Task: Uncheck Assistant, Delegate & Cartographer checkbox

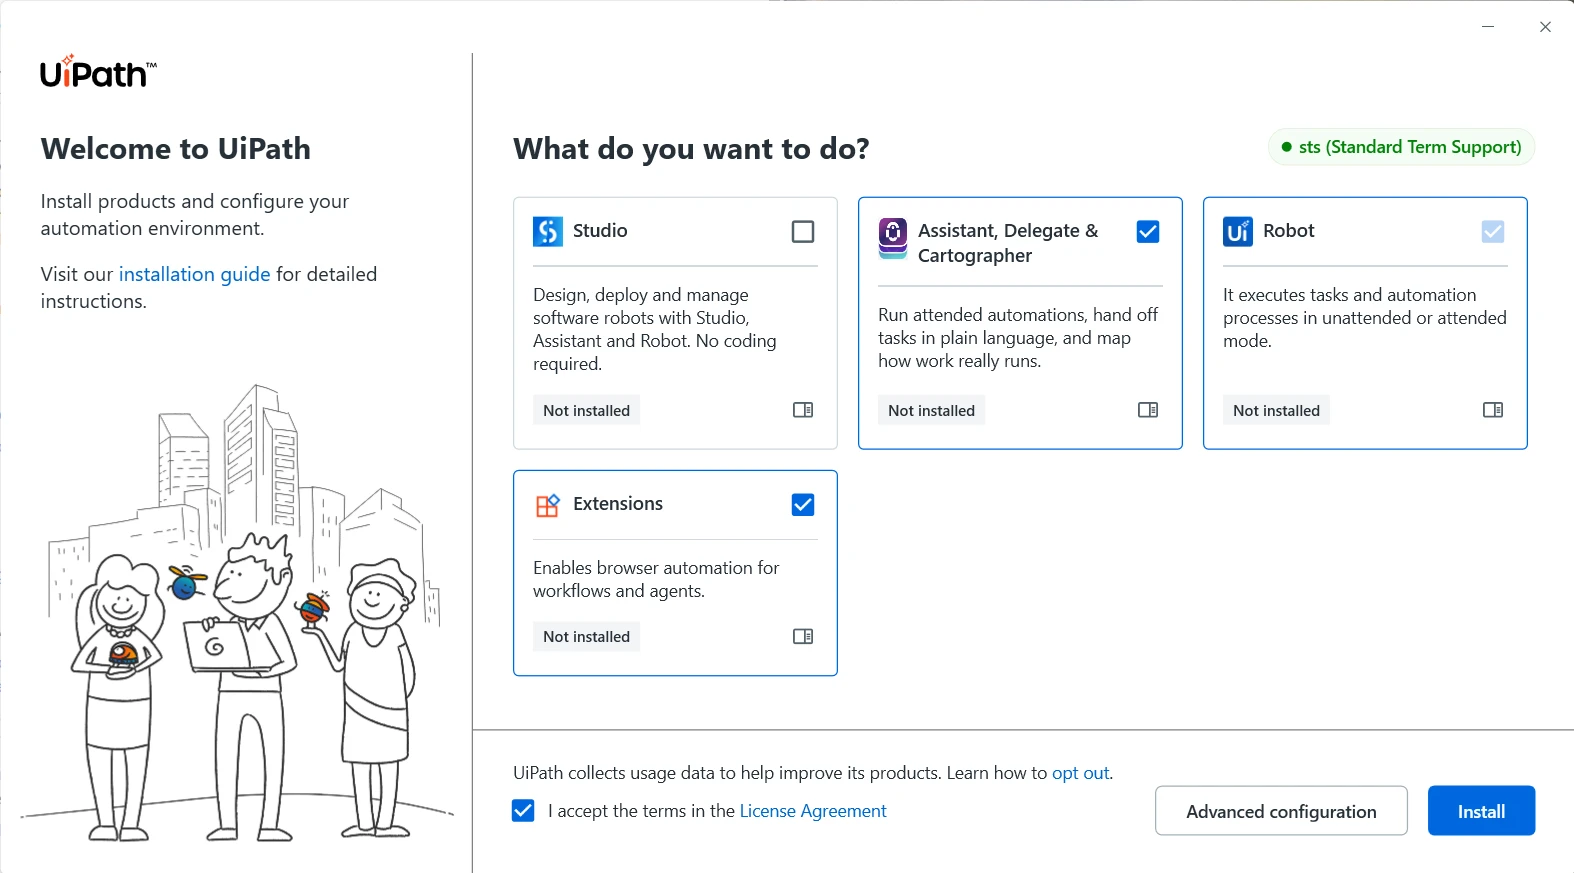Action: point(1148,232)
